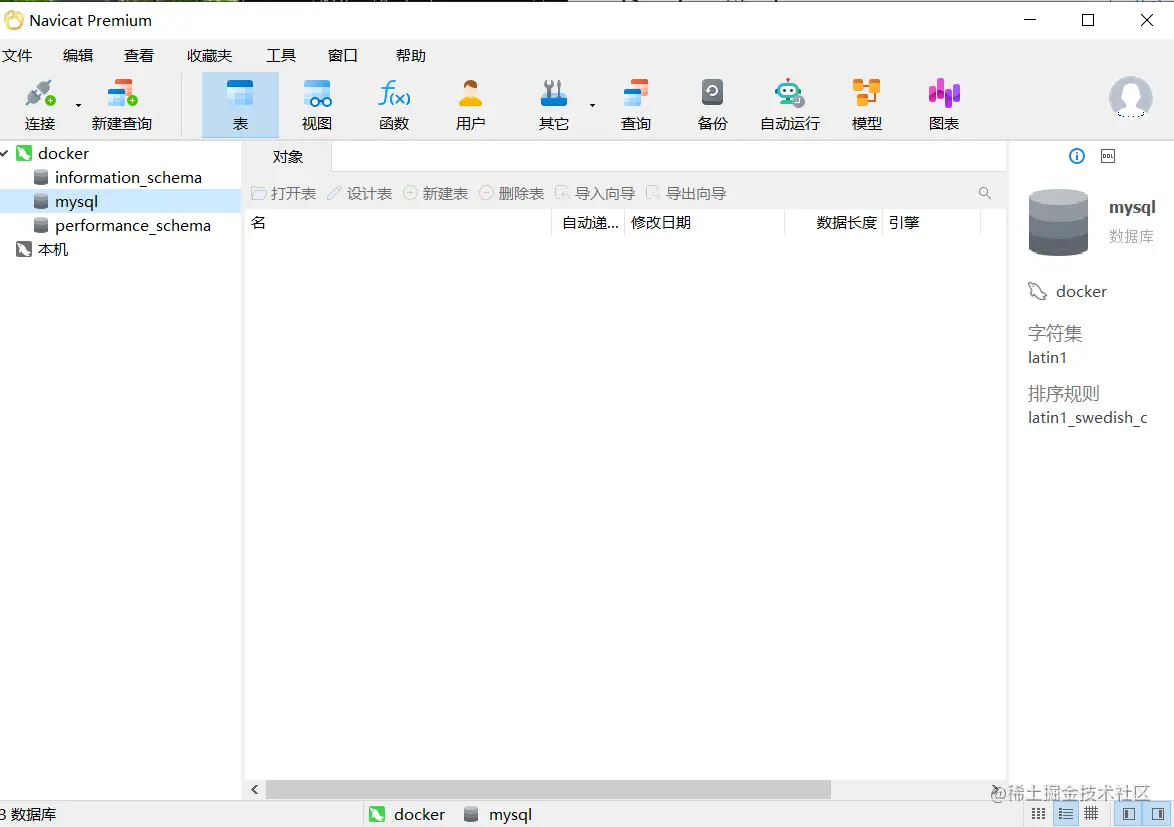Image resolution: width=1174 pixels, height=827 pixels.
Task: Sort by the 数据长度 column header
Action: [x=833, y=222]
